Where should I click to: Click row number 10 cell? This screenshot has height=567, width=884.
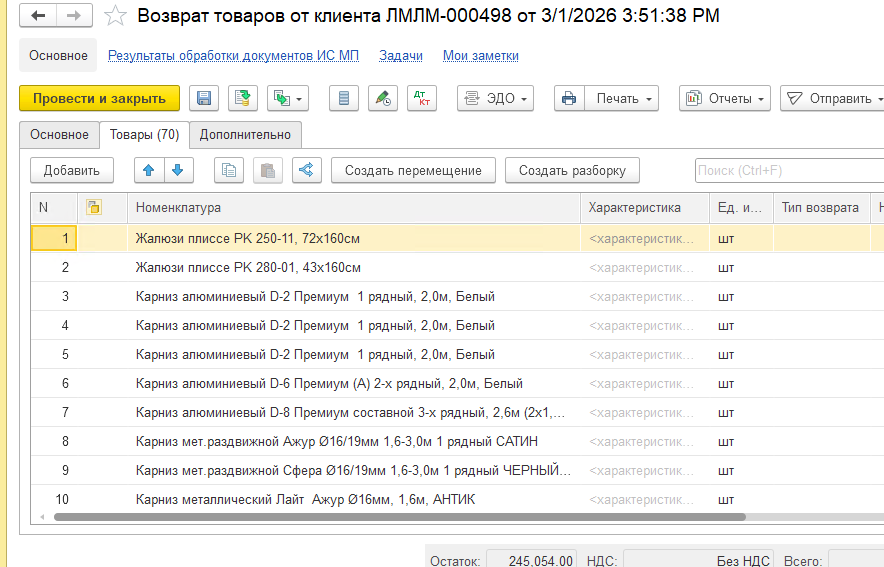(x=54, y=500)
